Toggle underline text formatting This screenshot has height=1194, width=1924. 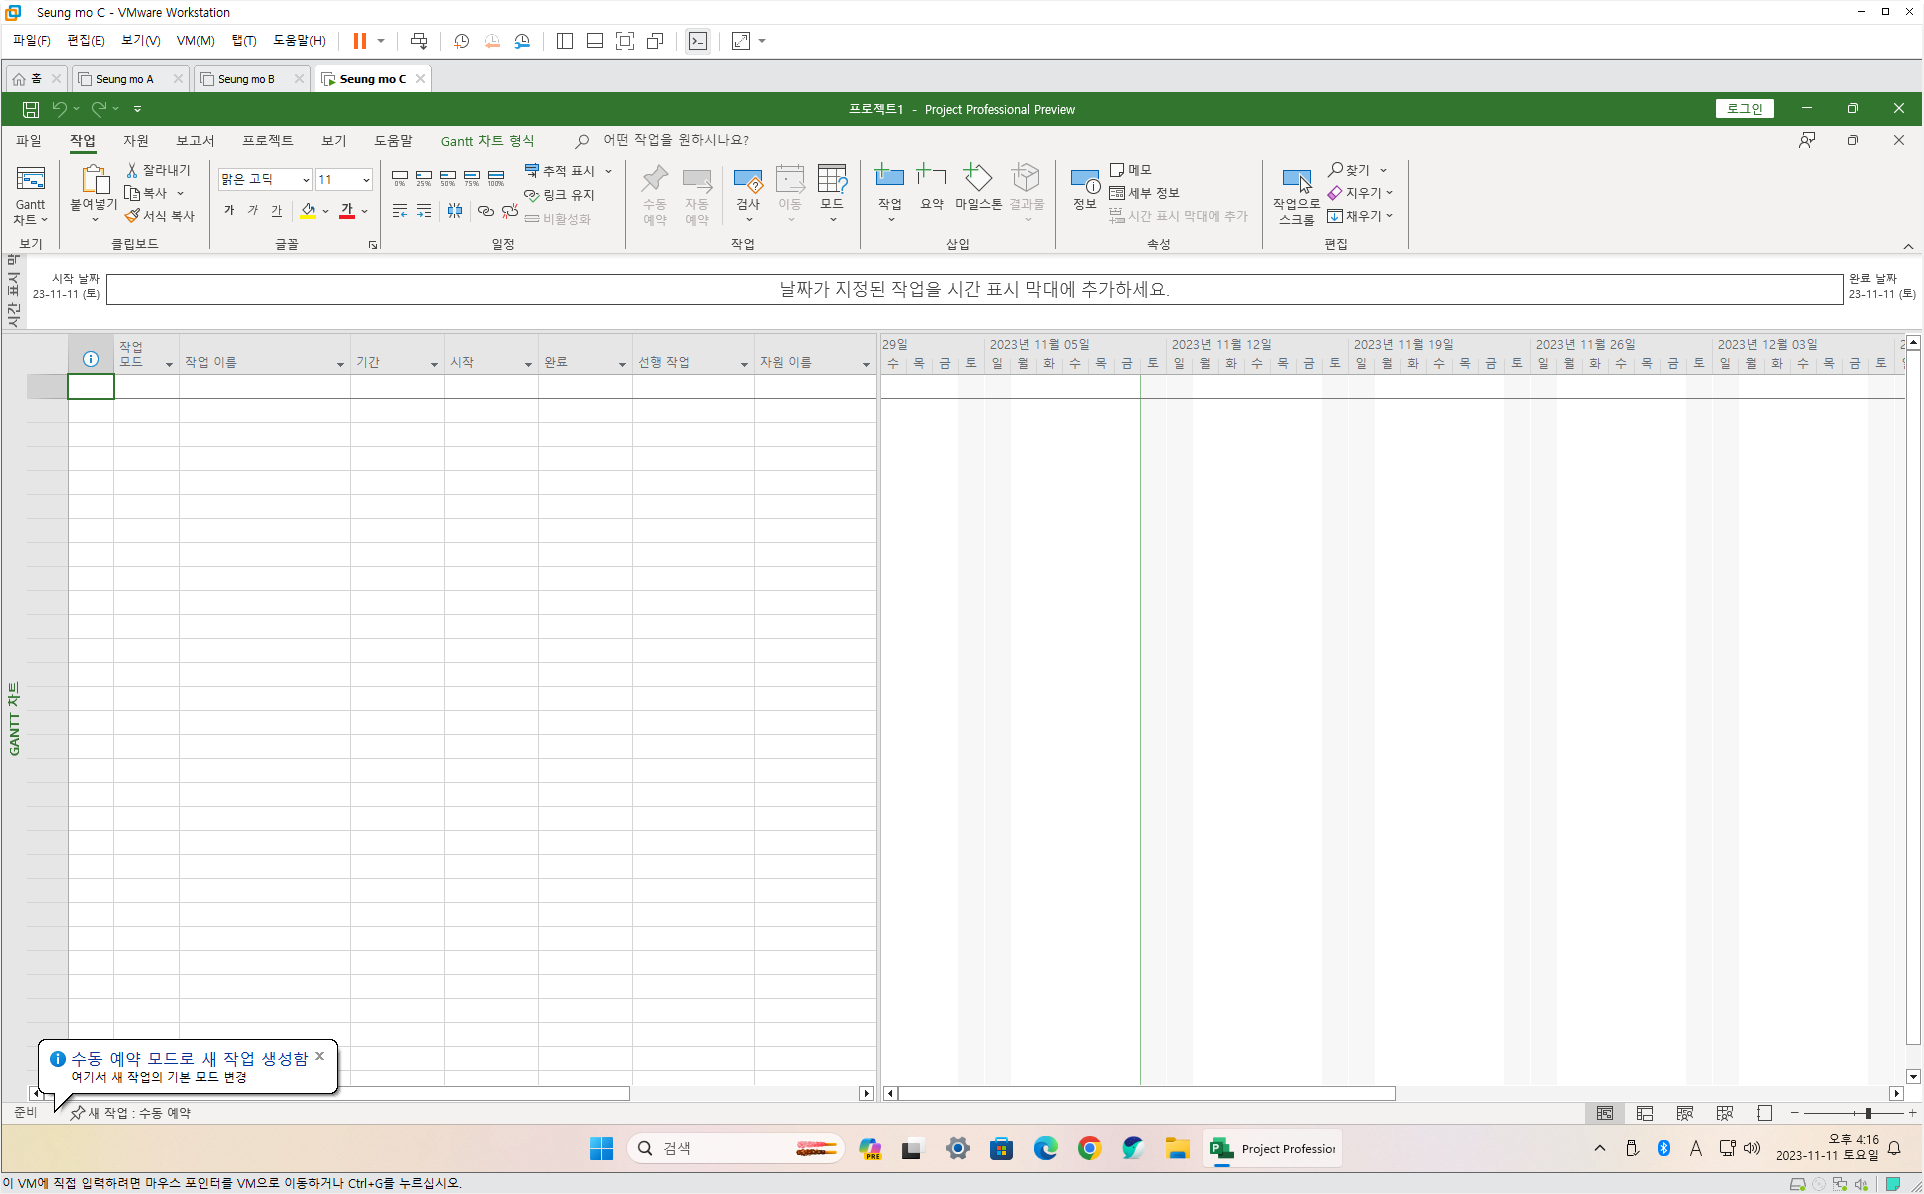pos(277,211)
